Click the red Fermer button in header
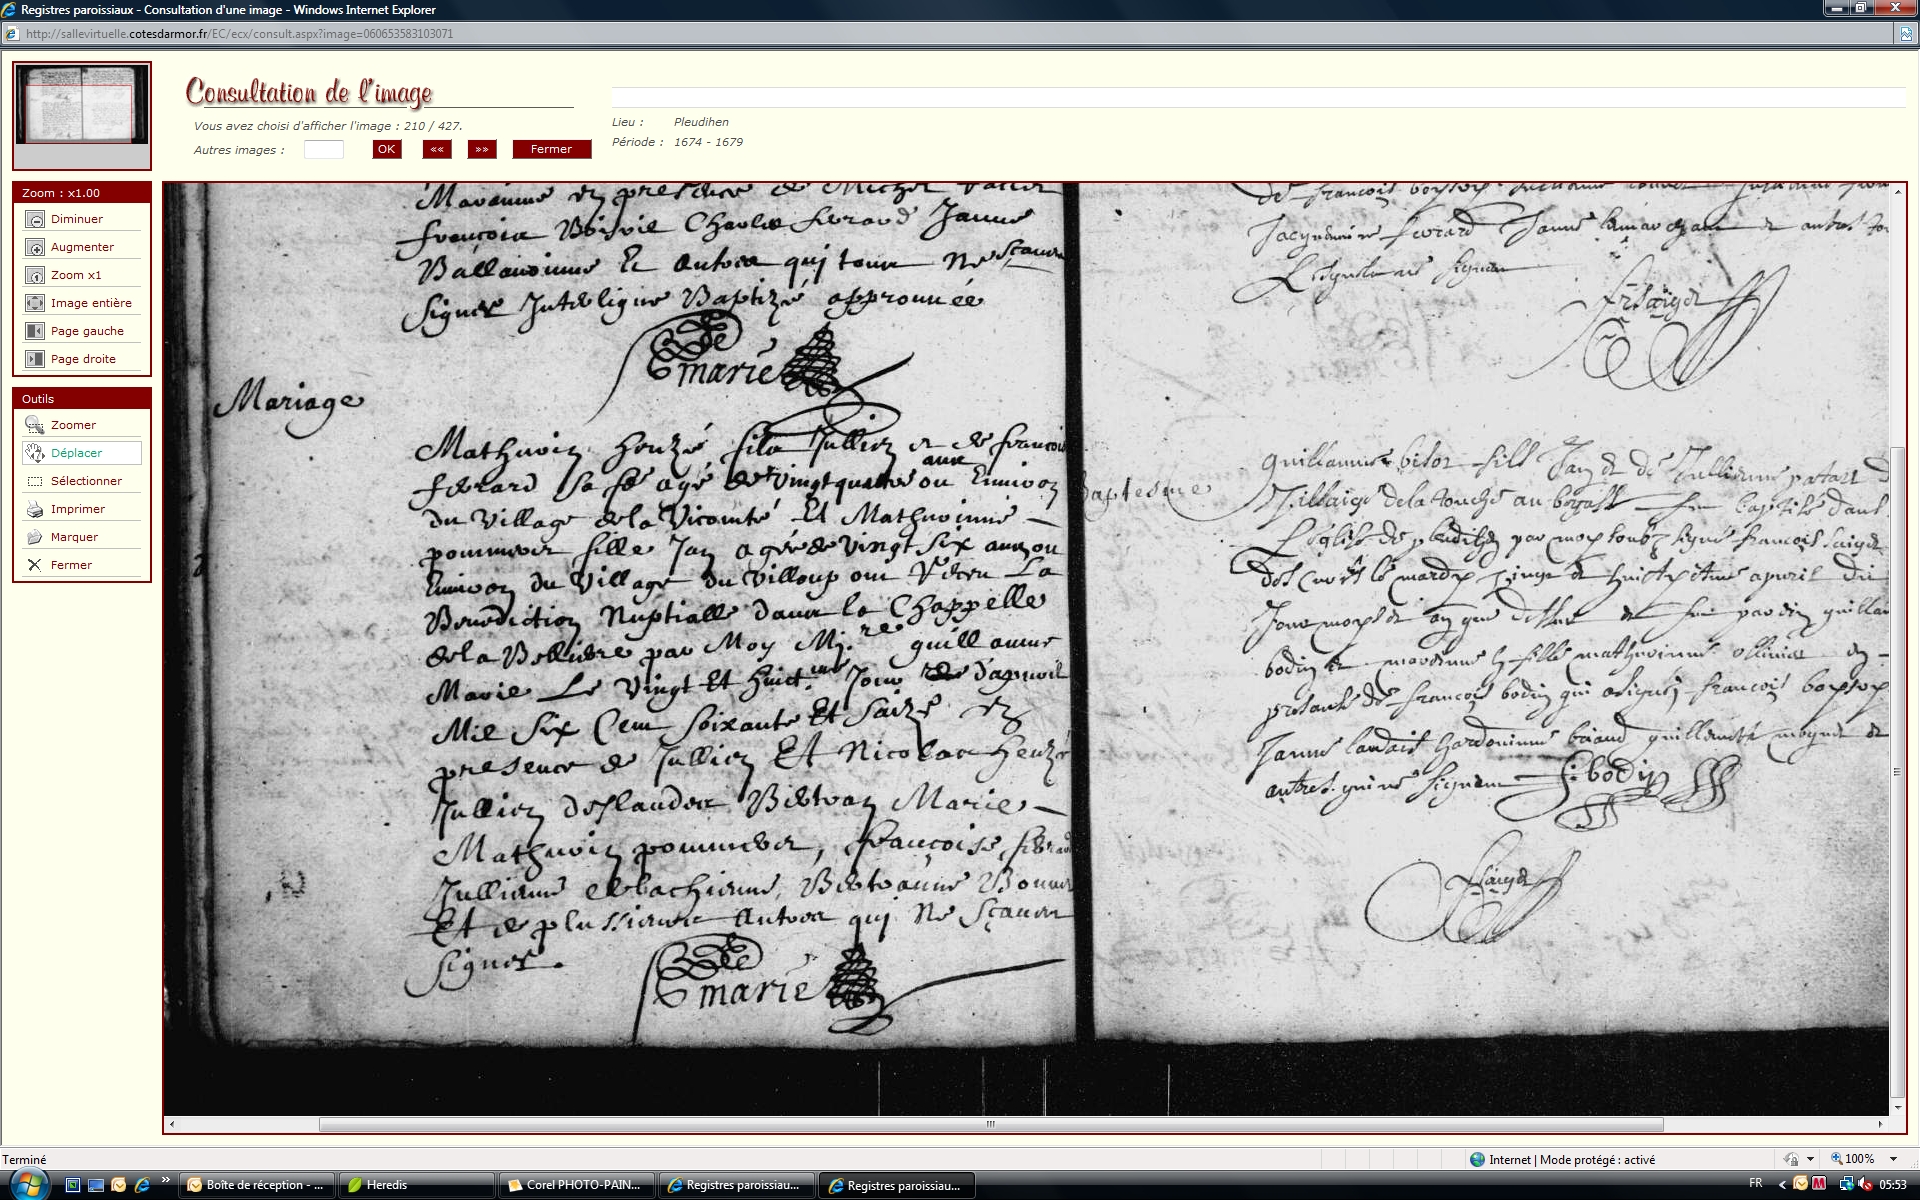The height and width of the screenshot is (1200, 1920). [x=551, y=149]
